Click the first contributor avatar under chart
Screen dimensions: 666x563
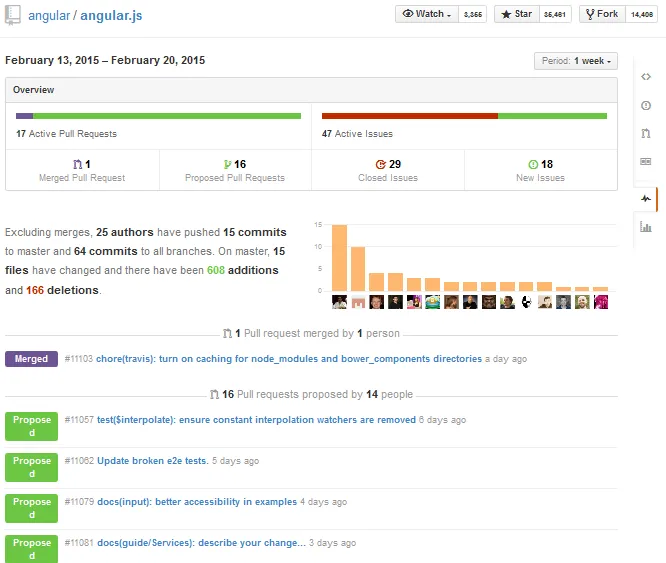(339, 302)
